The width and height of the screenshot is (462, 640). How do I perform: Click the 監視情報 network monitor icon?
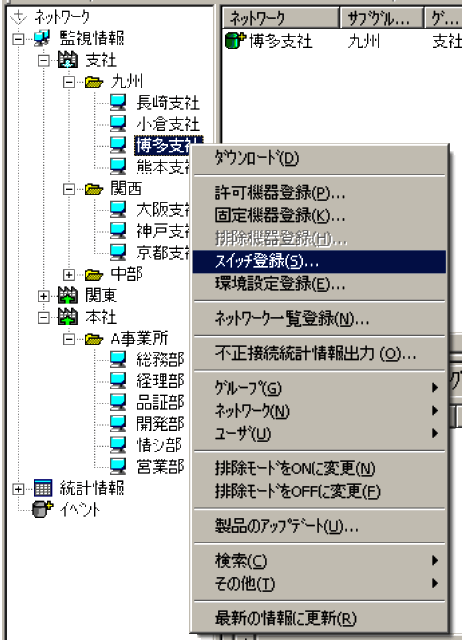[x=42, y=38]
